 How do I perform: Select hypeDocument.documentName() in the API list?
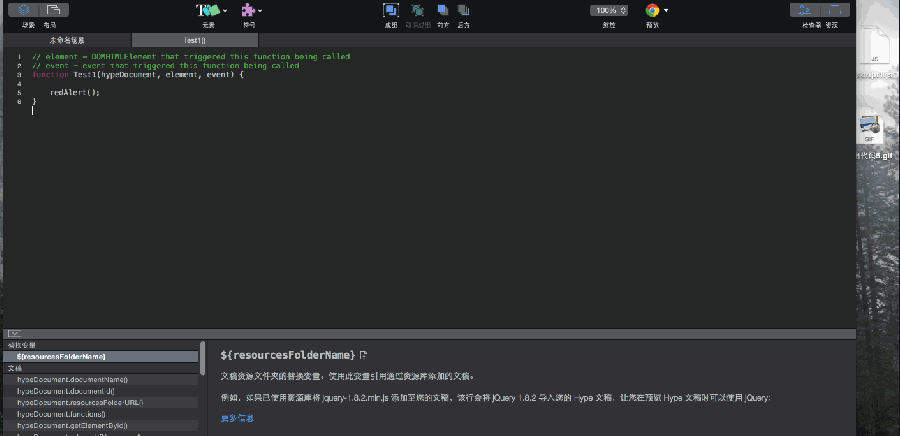pyautogui.click(x=72, y=379)
